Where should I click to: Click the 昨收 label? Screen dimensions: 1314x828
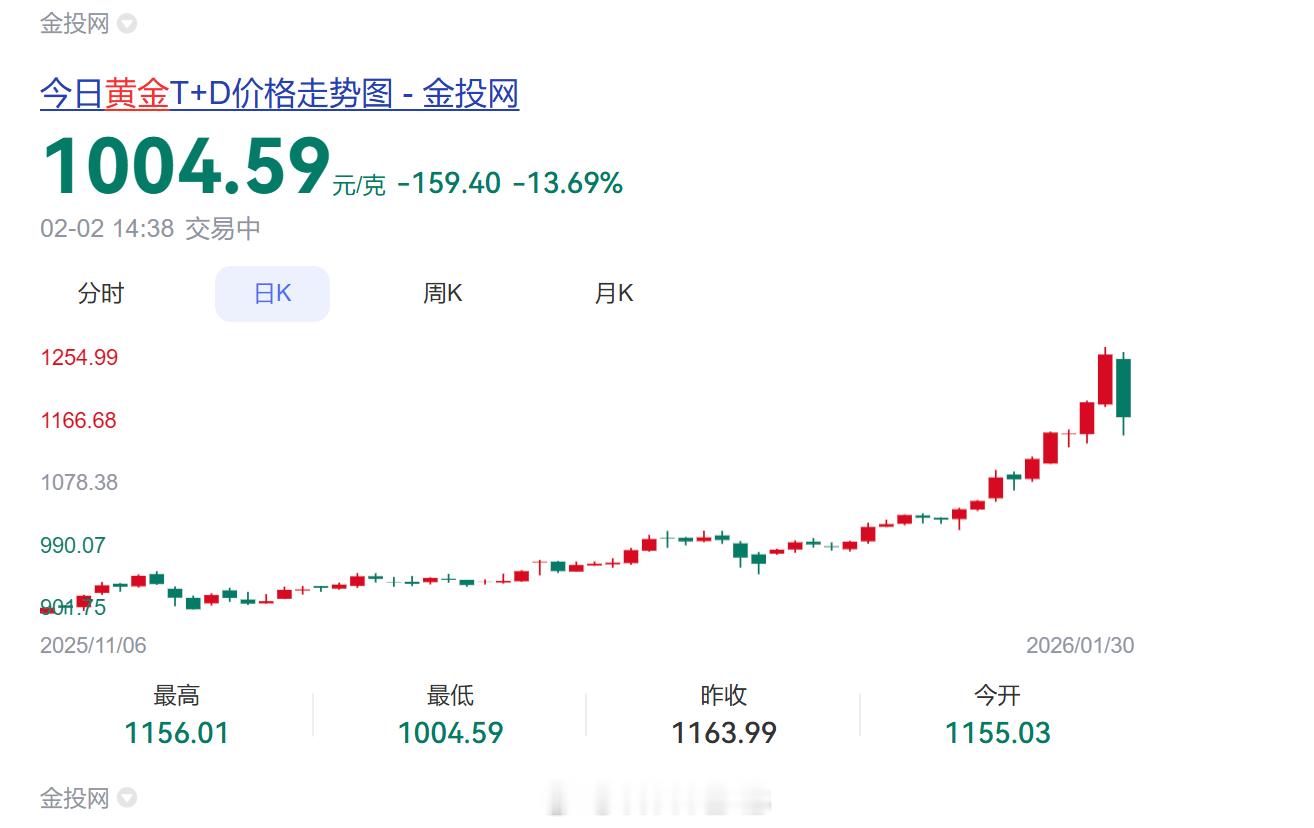723,696
